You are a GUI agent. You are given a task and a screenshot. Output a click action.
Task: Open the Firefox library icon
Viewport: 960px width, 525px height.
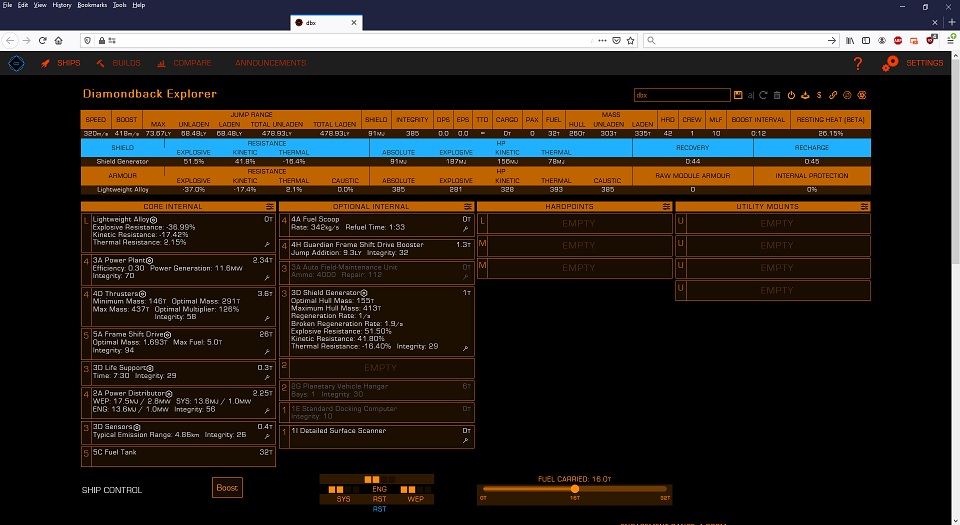[x=850, y=40]
